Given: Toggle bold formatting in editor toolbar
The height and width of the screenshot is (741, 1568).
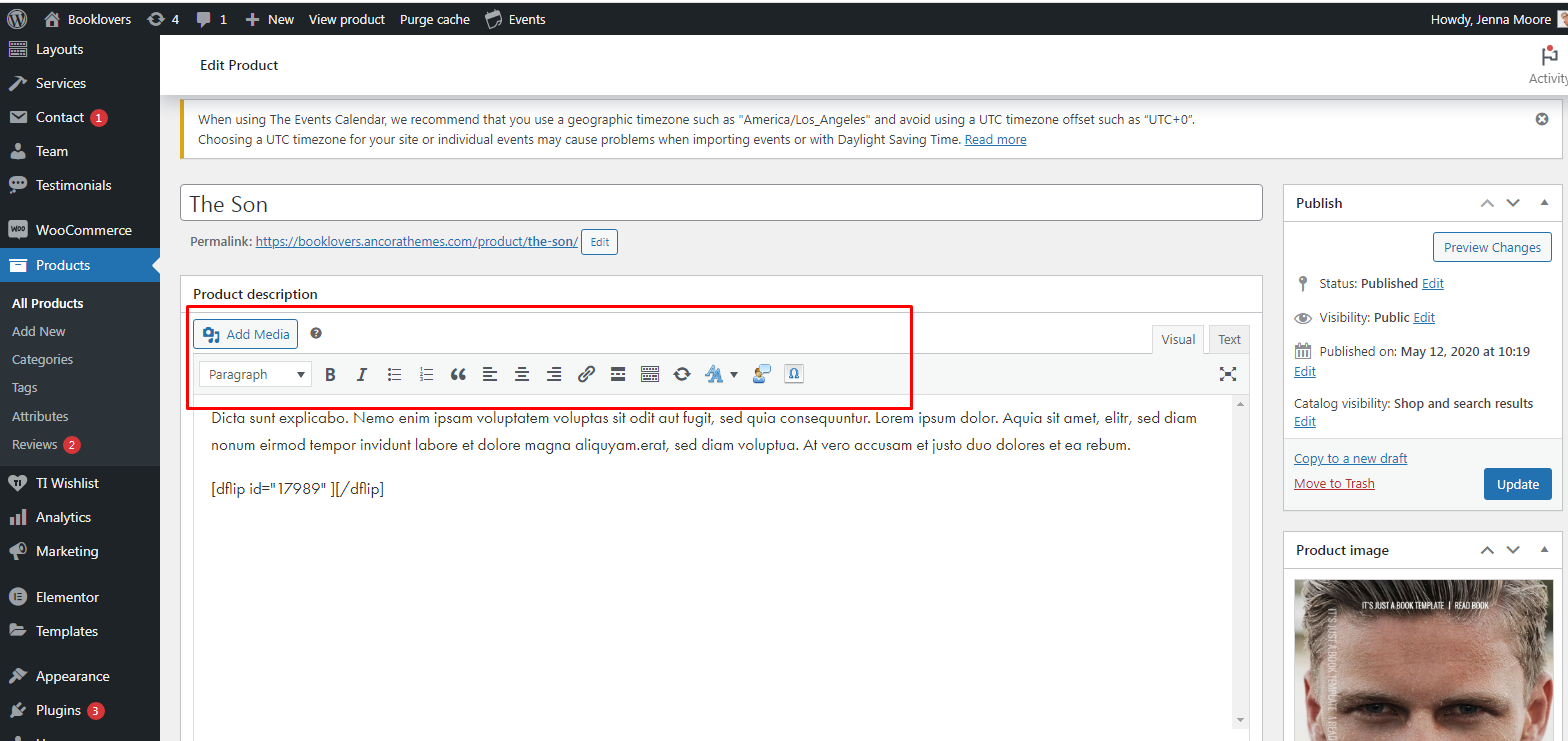Looking at the screenshot, I should [330, 374].
